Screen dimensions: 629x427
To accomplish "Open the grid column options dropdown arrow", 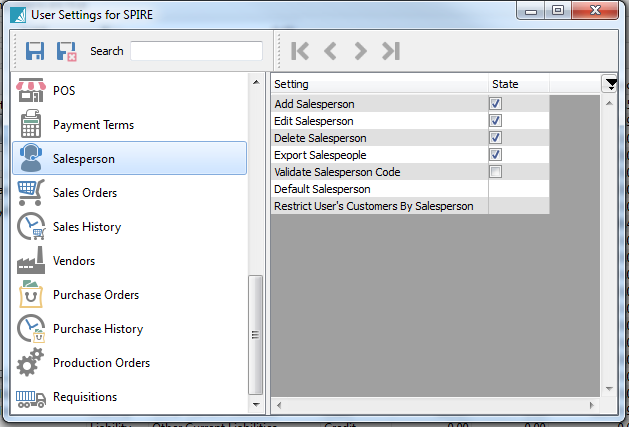I will click(x=609, y=84).
